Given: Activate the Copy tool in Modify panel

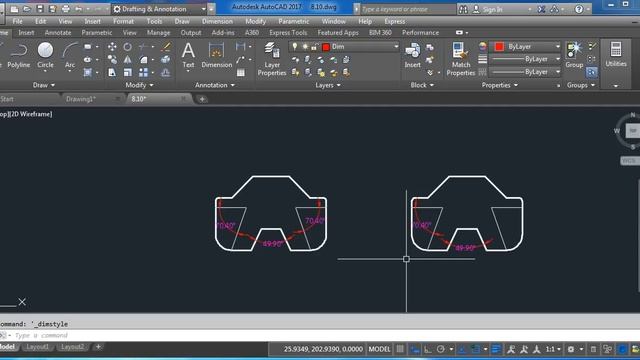Looking at the screenshot, I should point(112,60).
